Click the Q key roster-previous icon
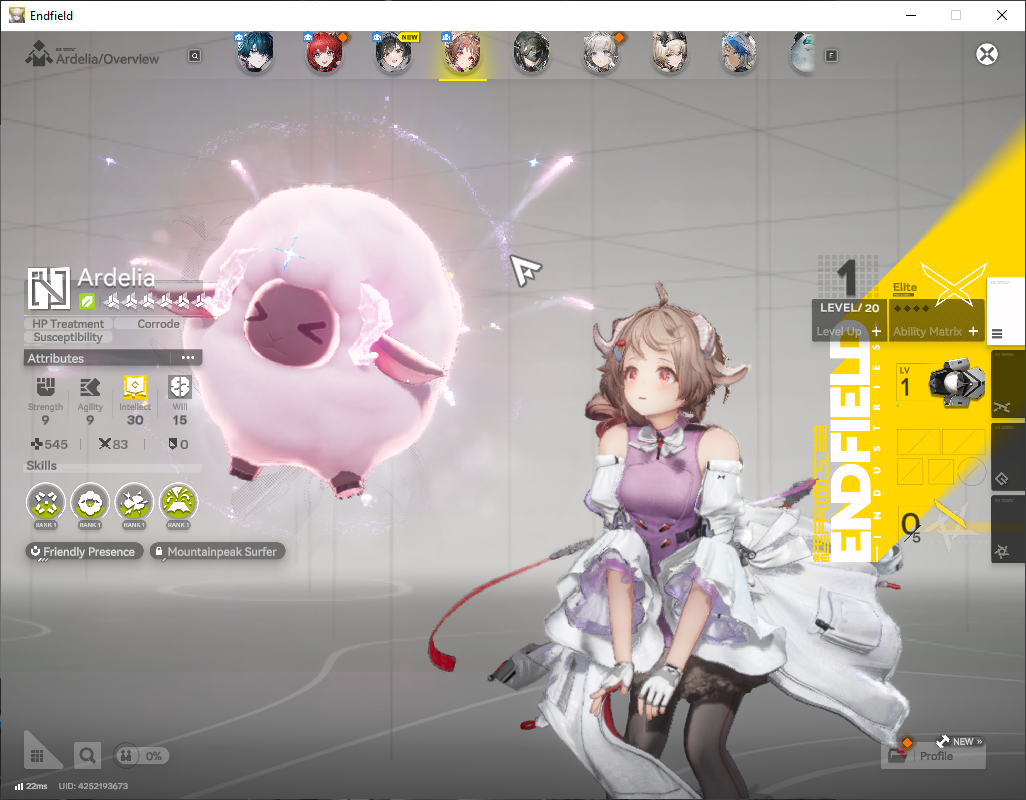The image size is (1026, 800). pos(195,56)
